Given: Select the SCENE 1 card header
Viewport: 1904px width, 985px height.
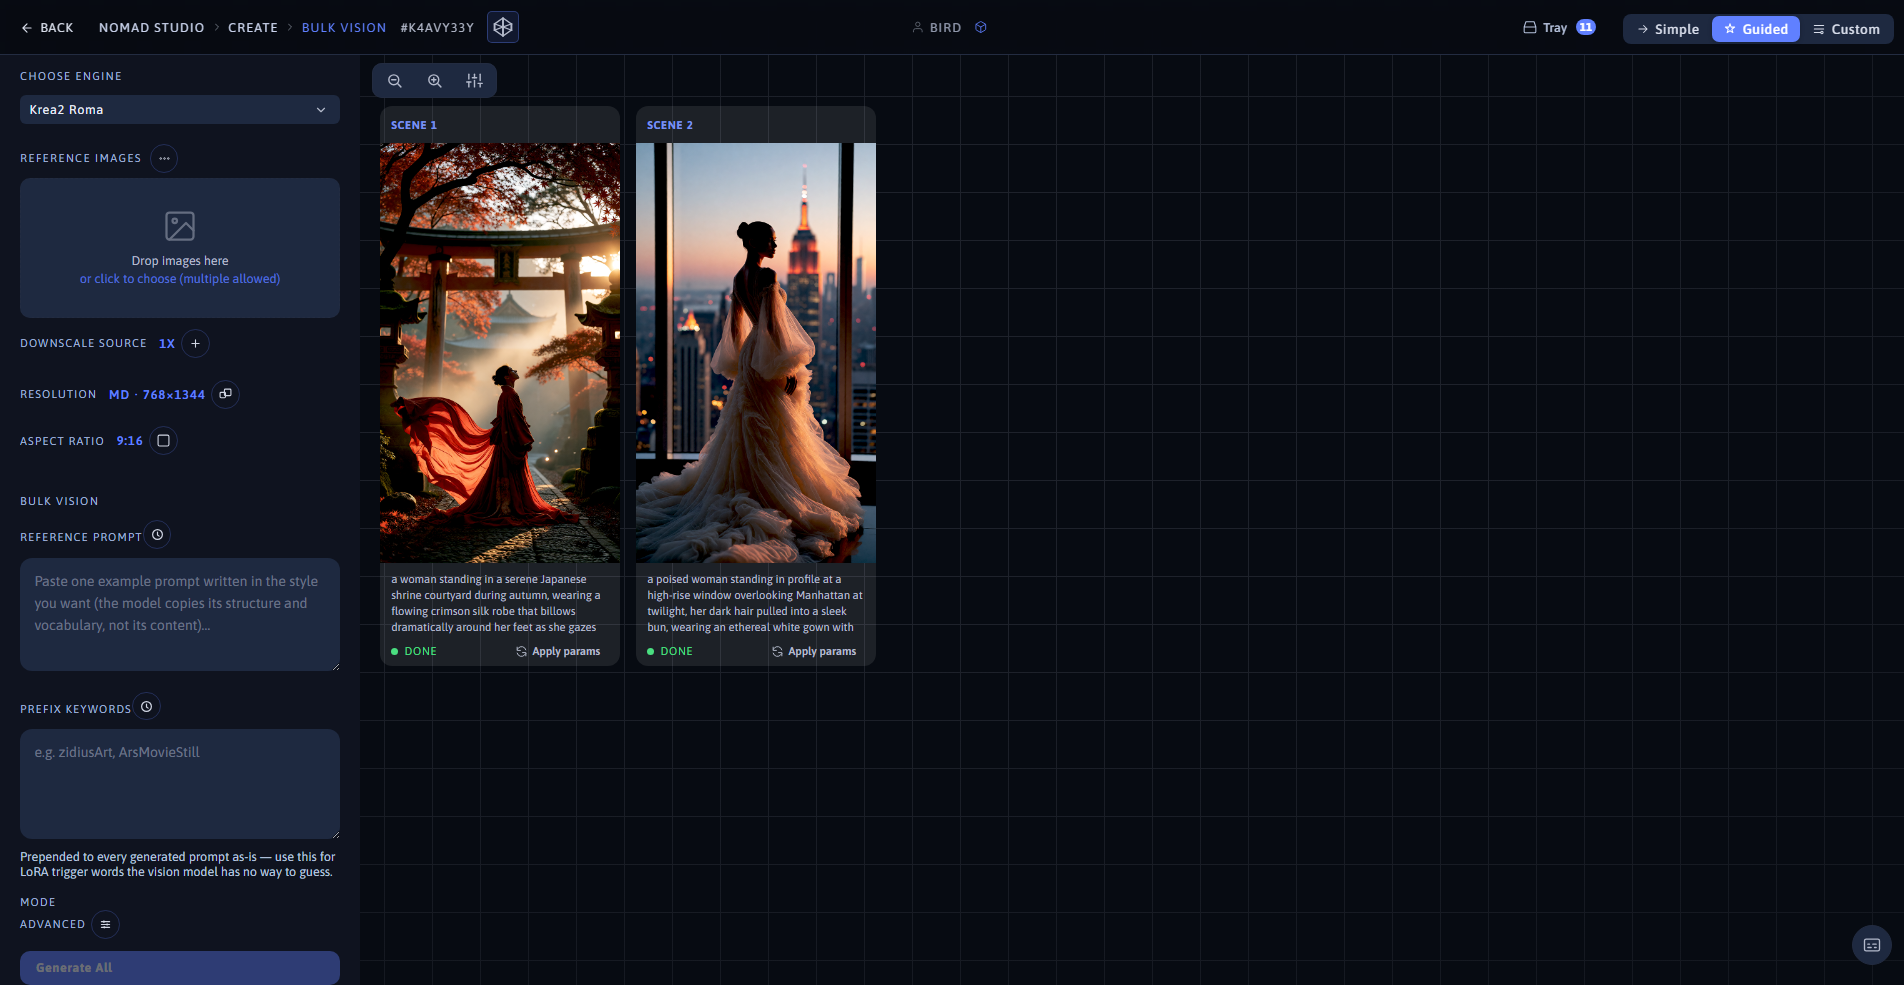Looking at the screenshot, I should (500, 125).
